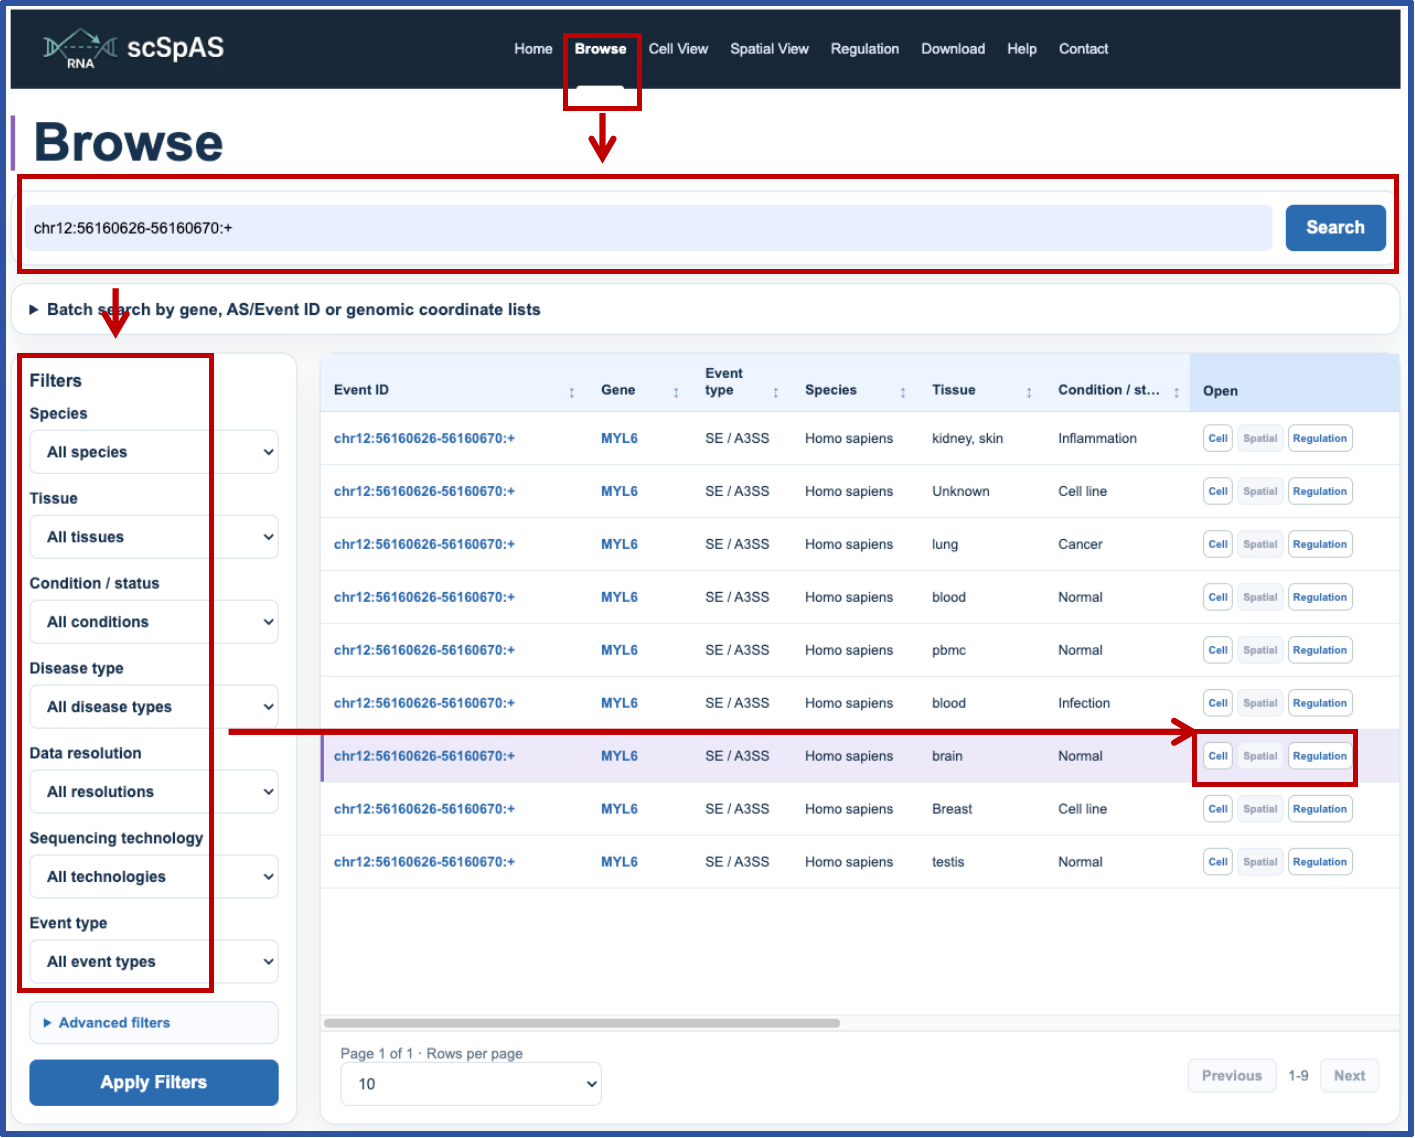Viewport: 1415px width, 1138px height.
Task: Open Cell view for the testis row
Action: (1218, 863)
